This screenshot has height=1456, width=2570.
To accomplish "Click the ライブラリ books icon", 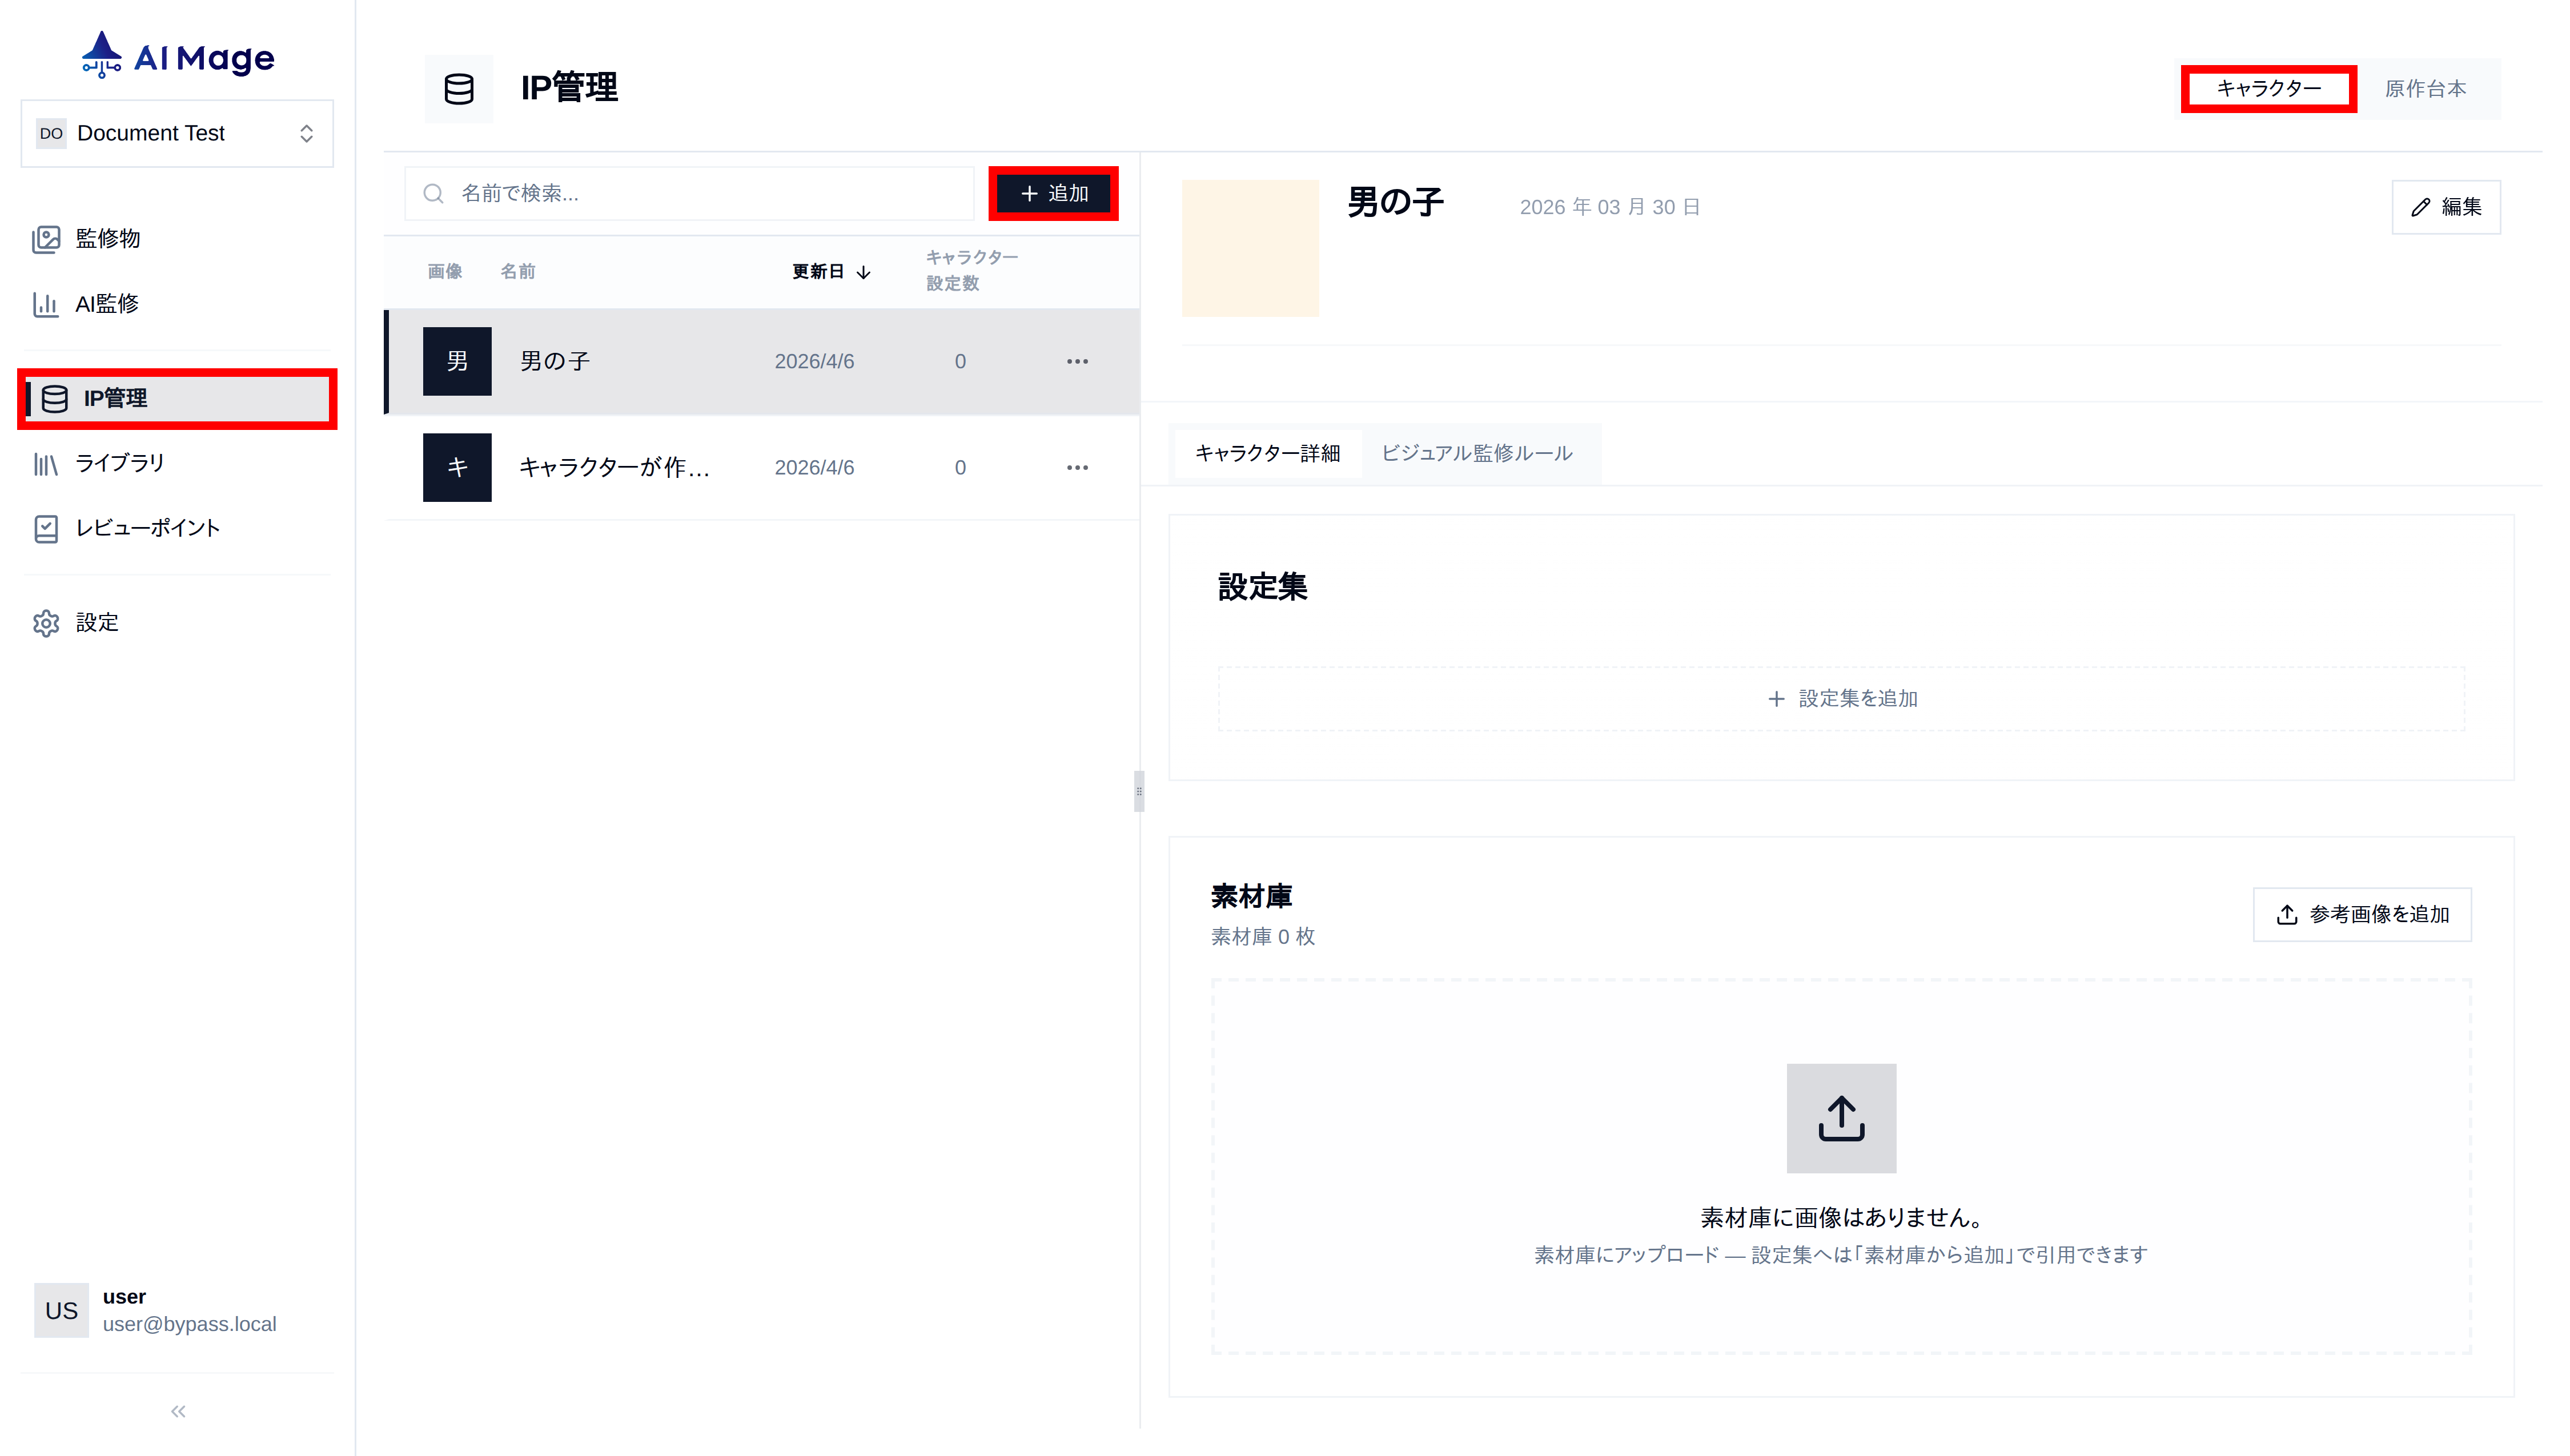I will tap(46, 464).
